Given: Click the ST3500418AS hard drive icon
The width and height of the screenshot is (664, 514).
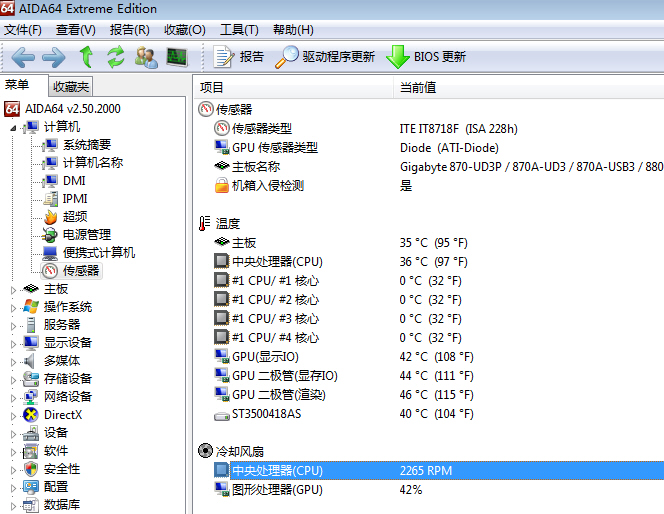Looking at the screenshot, I should (221, 415).
